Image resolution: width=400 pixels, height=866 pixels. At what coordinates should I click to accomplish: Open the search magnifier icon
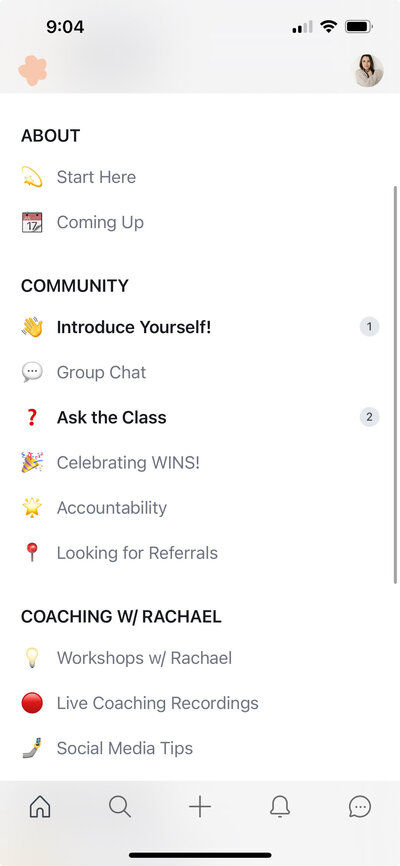pyautogui.click(x=119, y=807)
